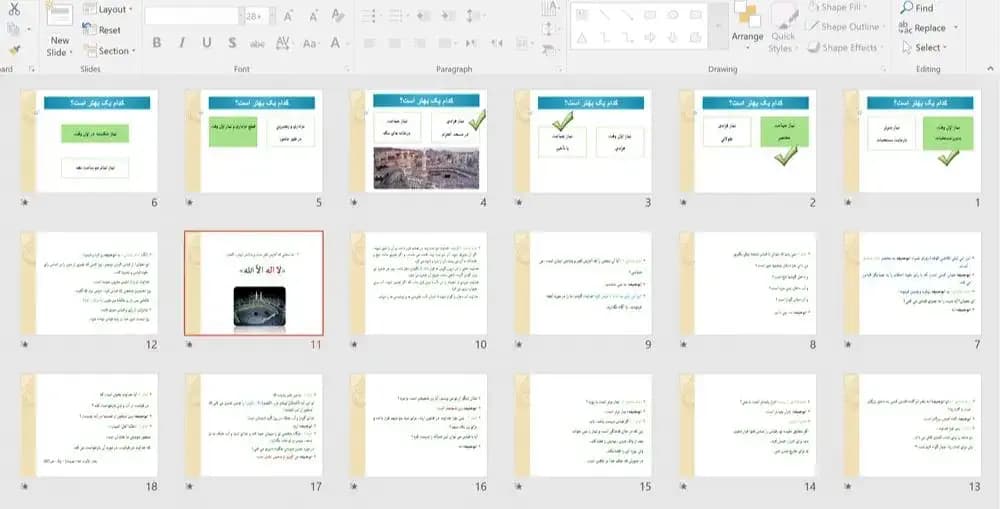Click Increase Font Size icon
Viewport: 1000px width, 509px height.
pyautogui.click(x=288, y=17)
